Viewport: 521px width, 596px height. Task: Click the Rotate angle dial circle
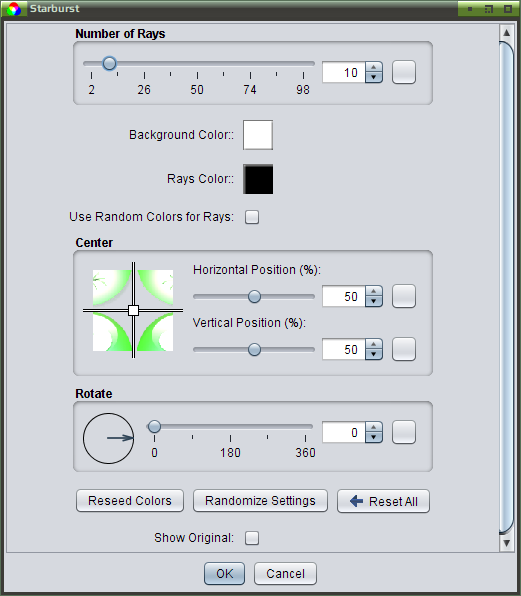point(108,438)
